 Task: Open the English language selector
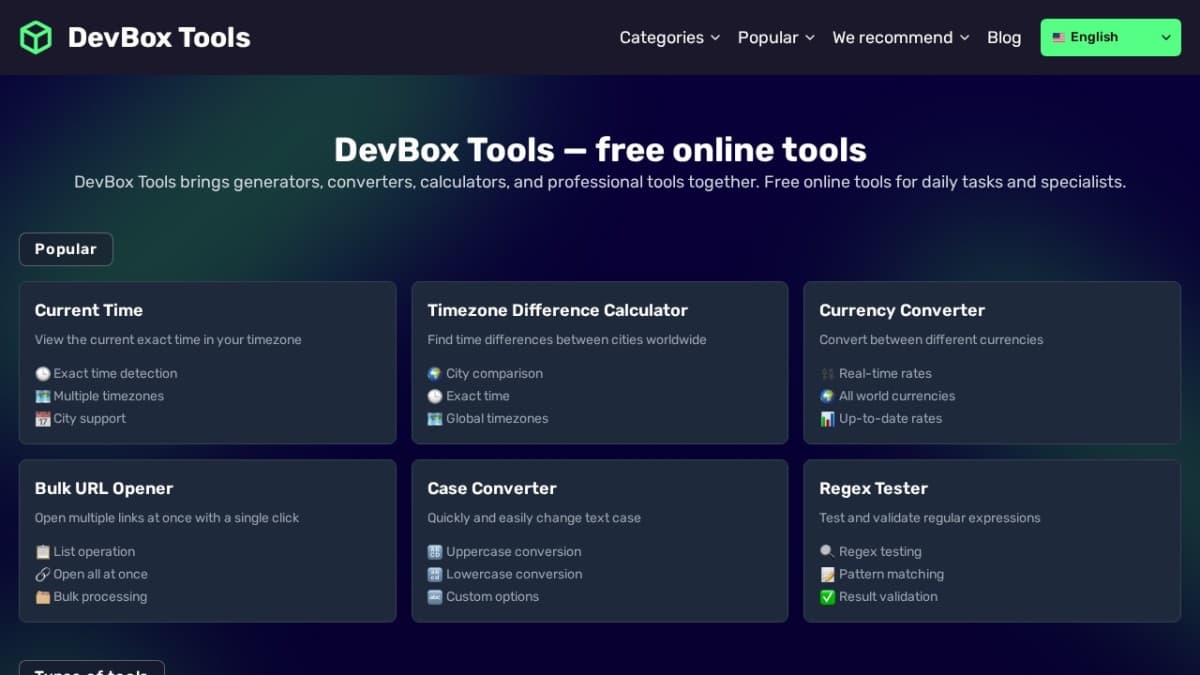click(x=1110, y=36)
